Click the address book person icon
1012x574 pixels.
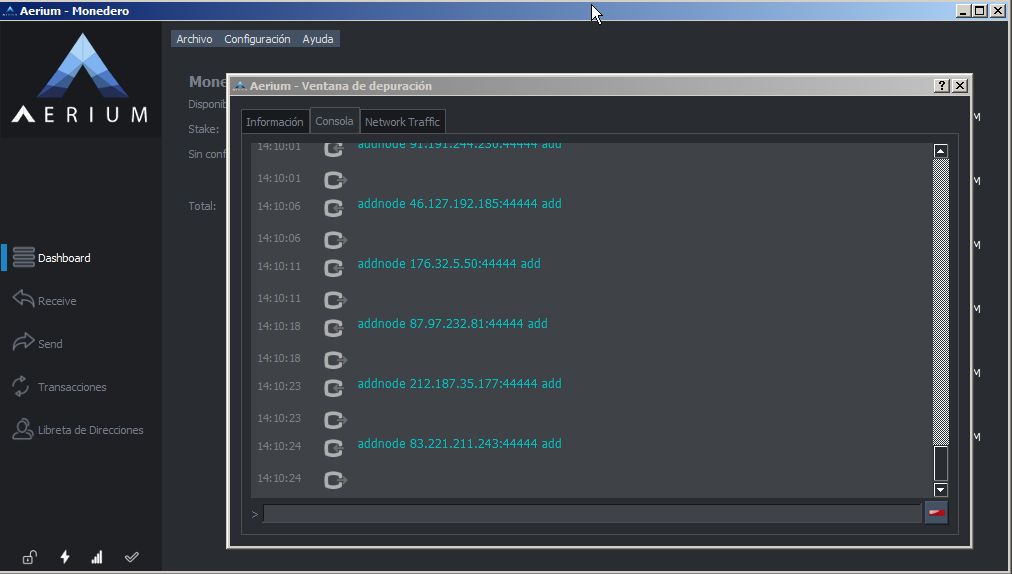(23, 429)
